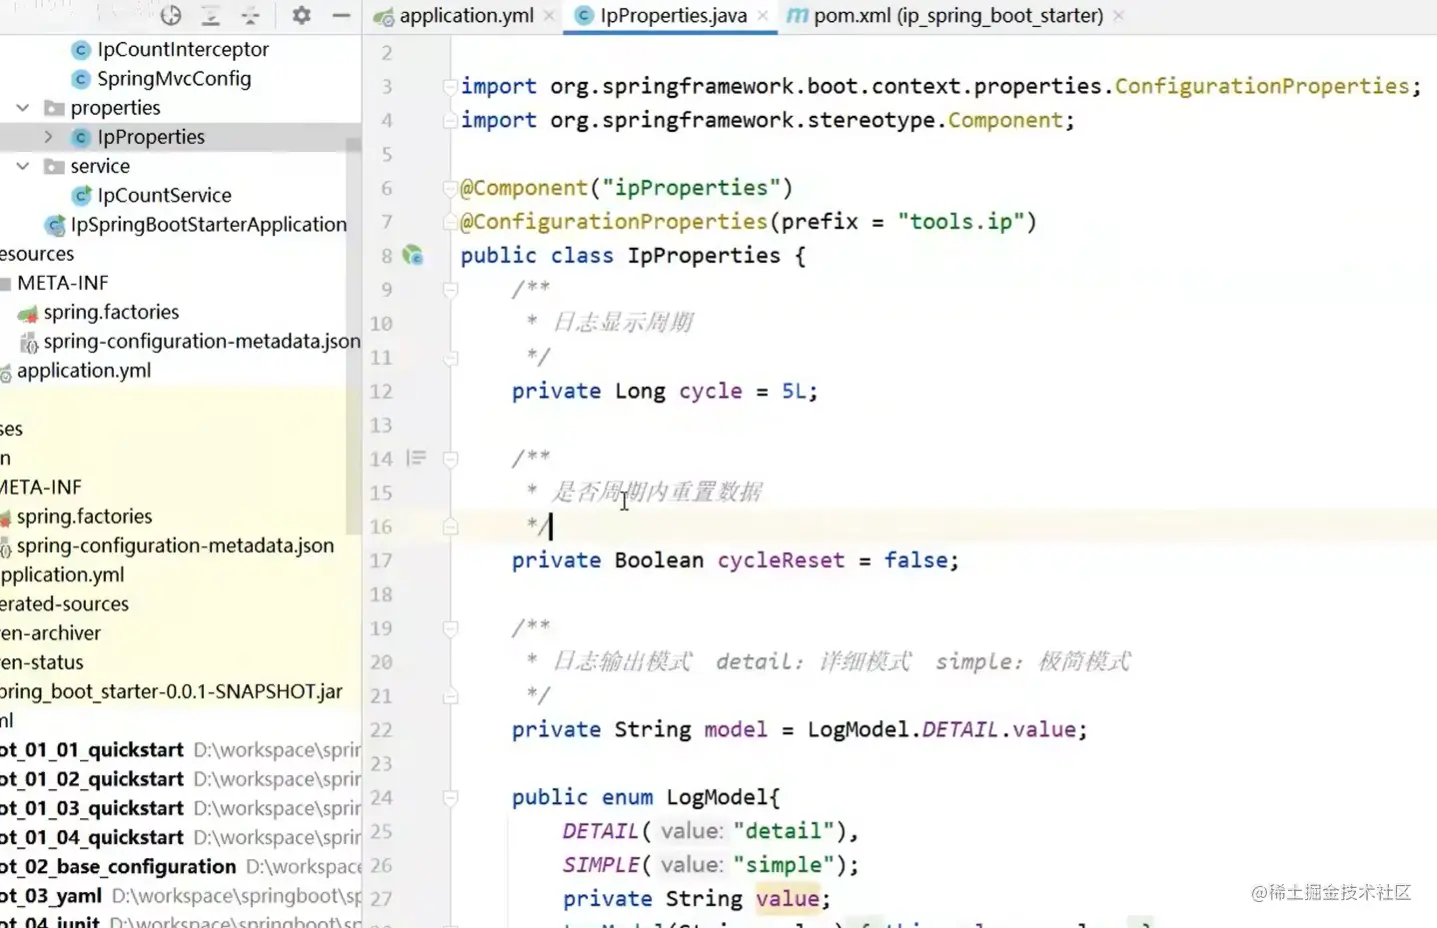The height and width of the screenshot is (928, 1437).
Task: Select the maven-archiver folder row
Action: click(x=51, y=633)
